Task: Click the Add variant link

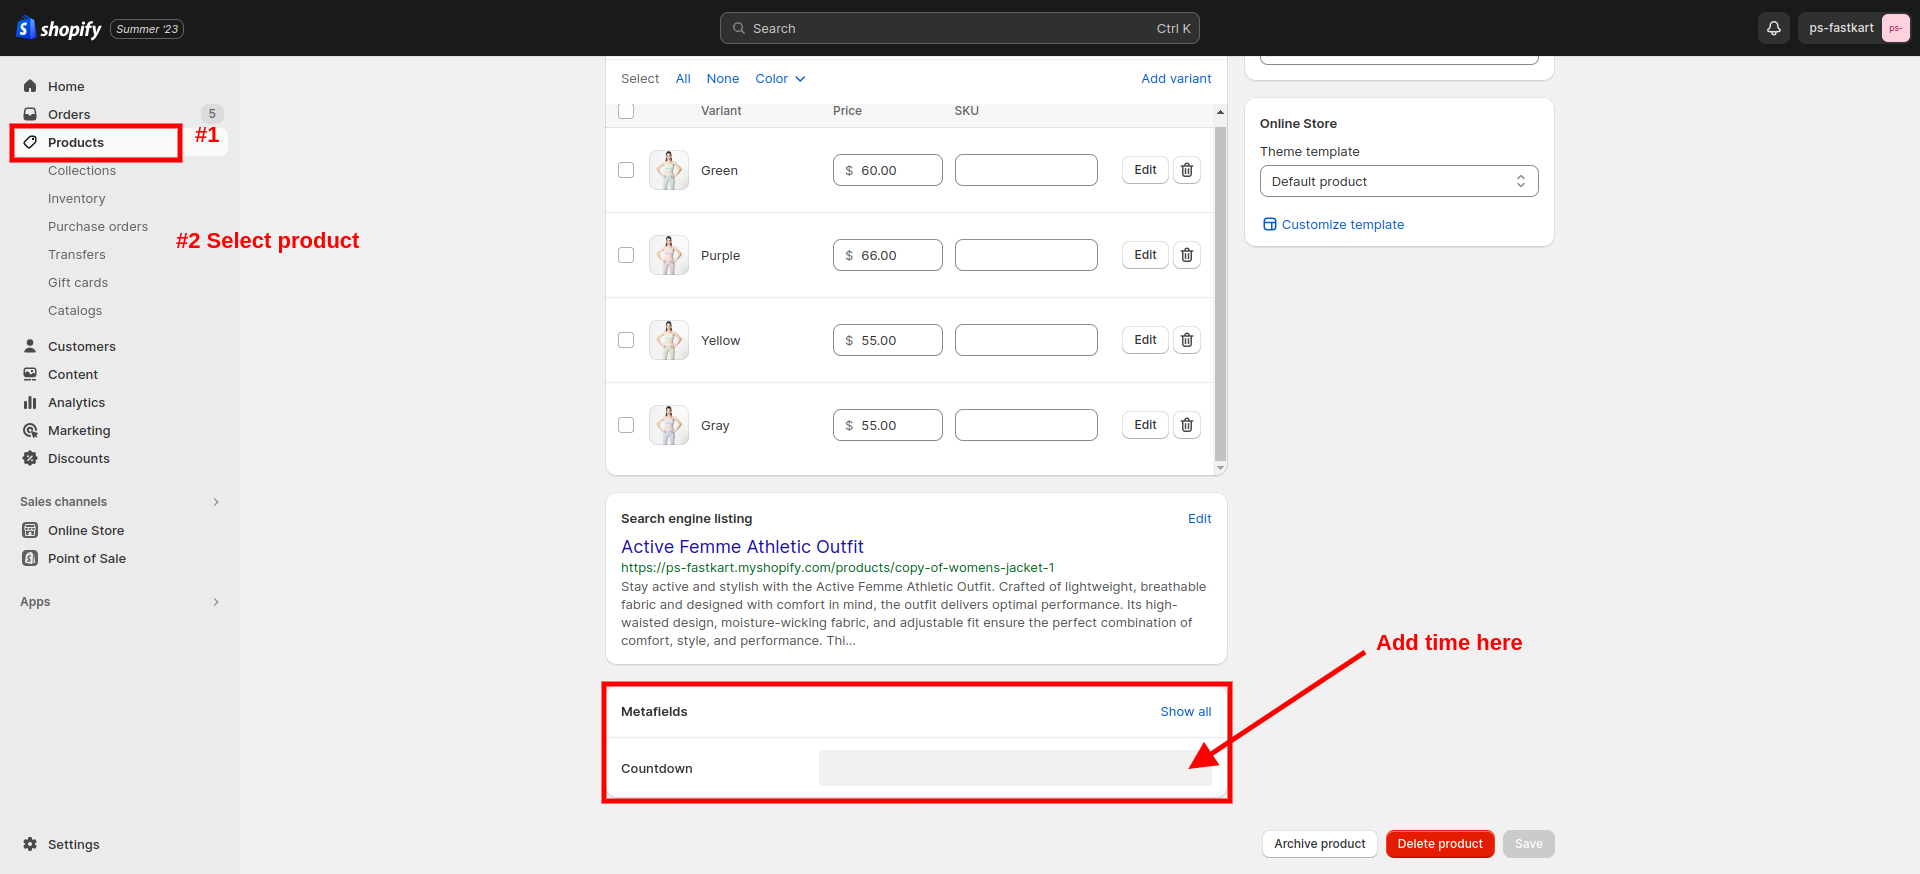Action: (x=1176, y=79)
